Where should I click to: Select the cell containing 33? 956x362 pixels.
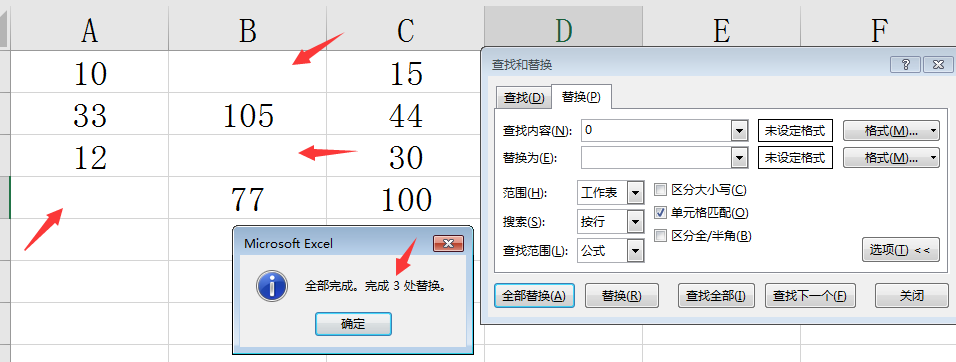click(x=90, y=114)
